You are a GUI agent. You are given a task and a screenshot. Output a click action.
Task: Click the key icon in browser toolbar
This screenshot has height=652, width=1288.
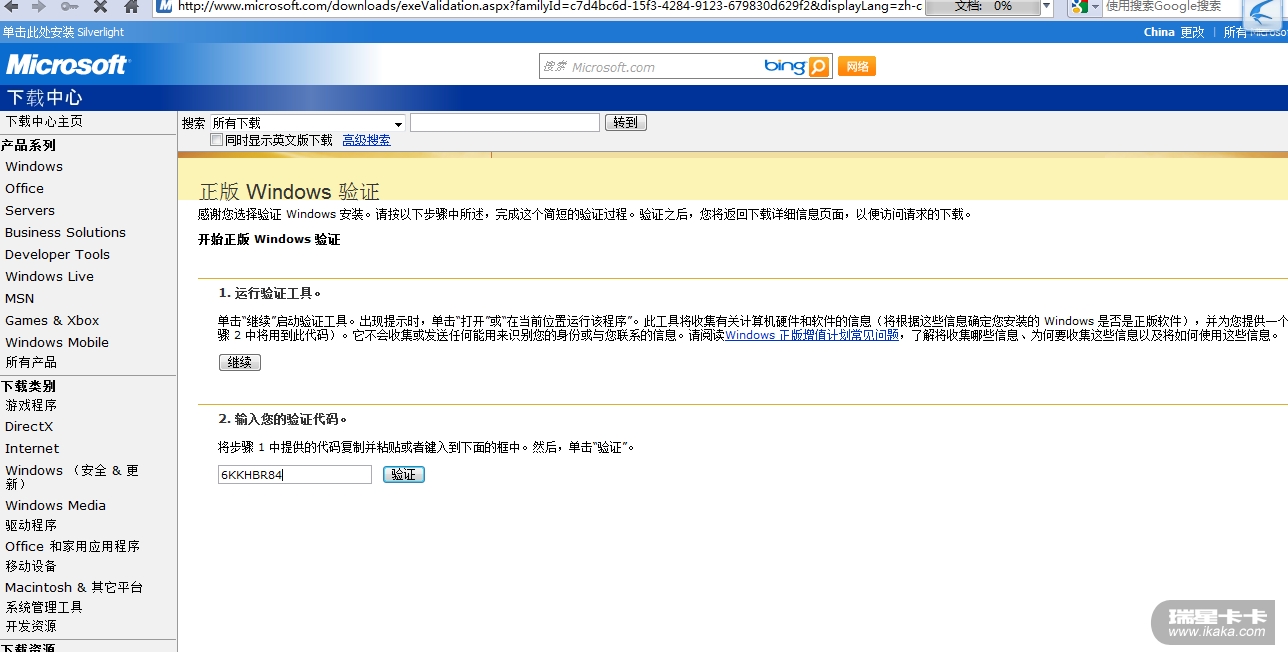click(69, 6)
